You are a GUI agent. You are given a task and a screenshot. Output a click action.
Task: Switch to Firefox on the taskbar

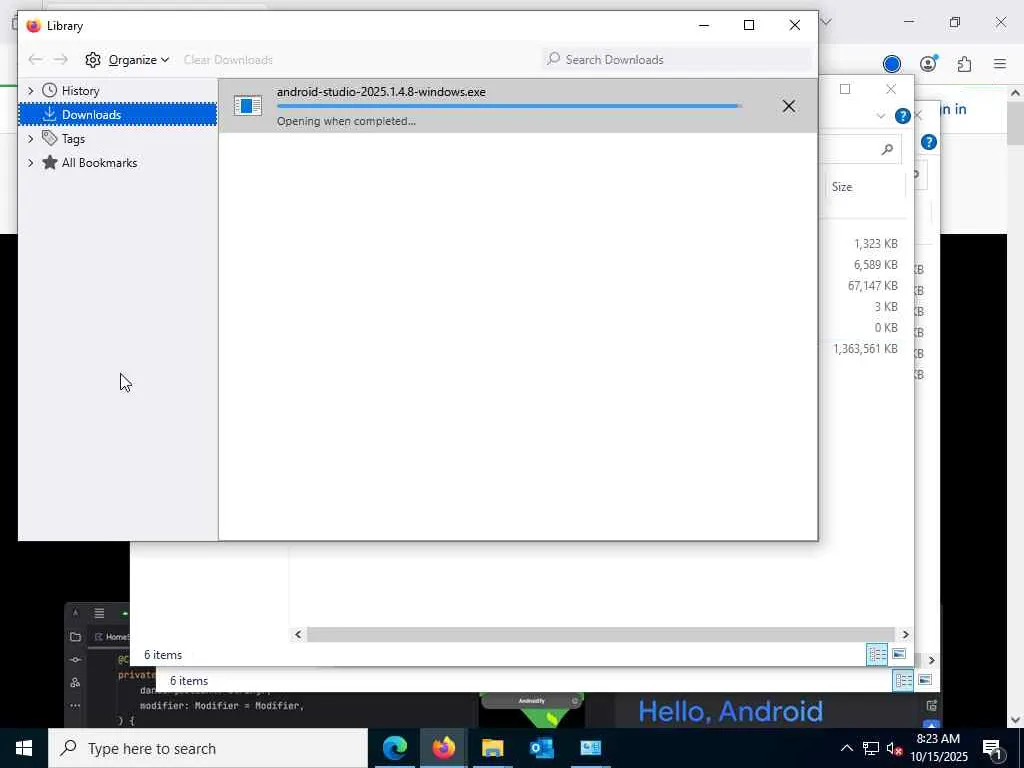point(443,748)
